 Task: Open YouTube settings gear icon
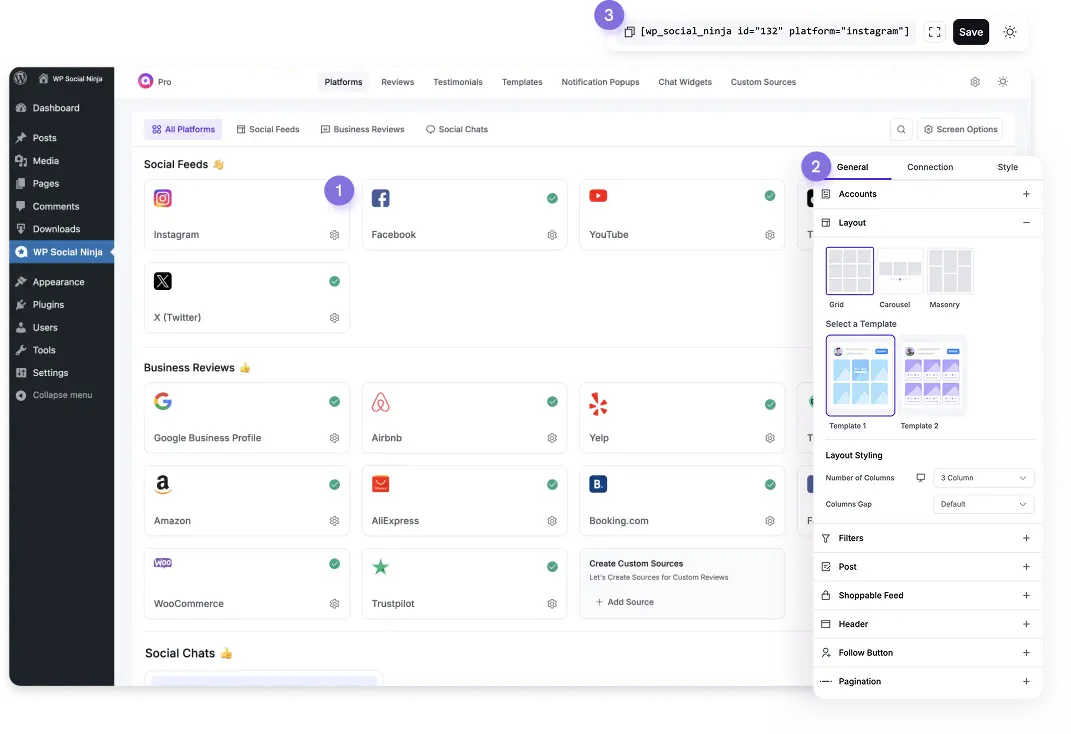(x=769, y=235)
